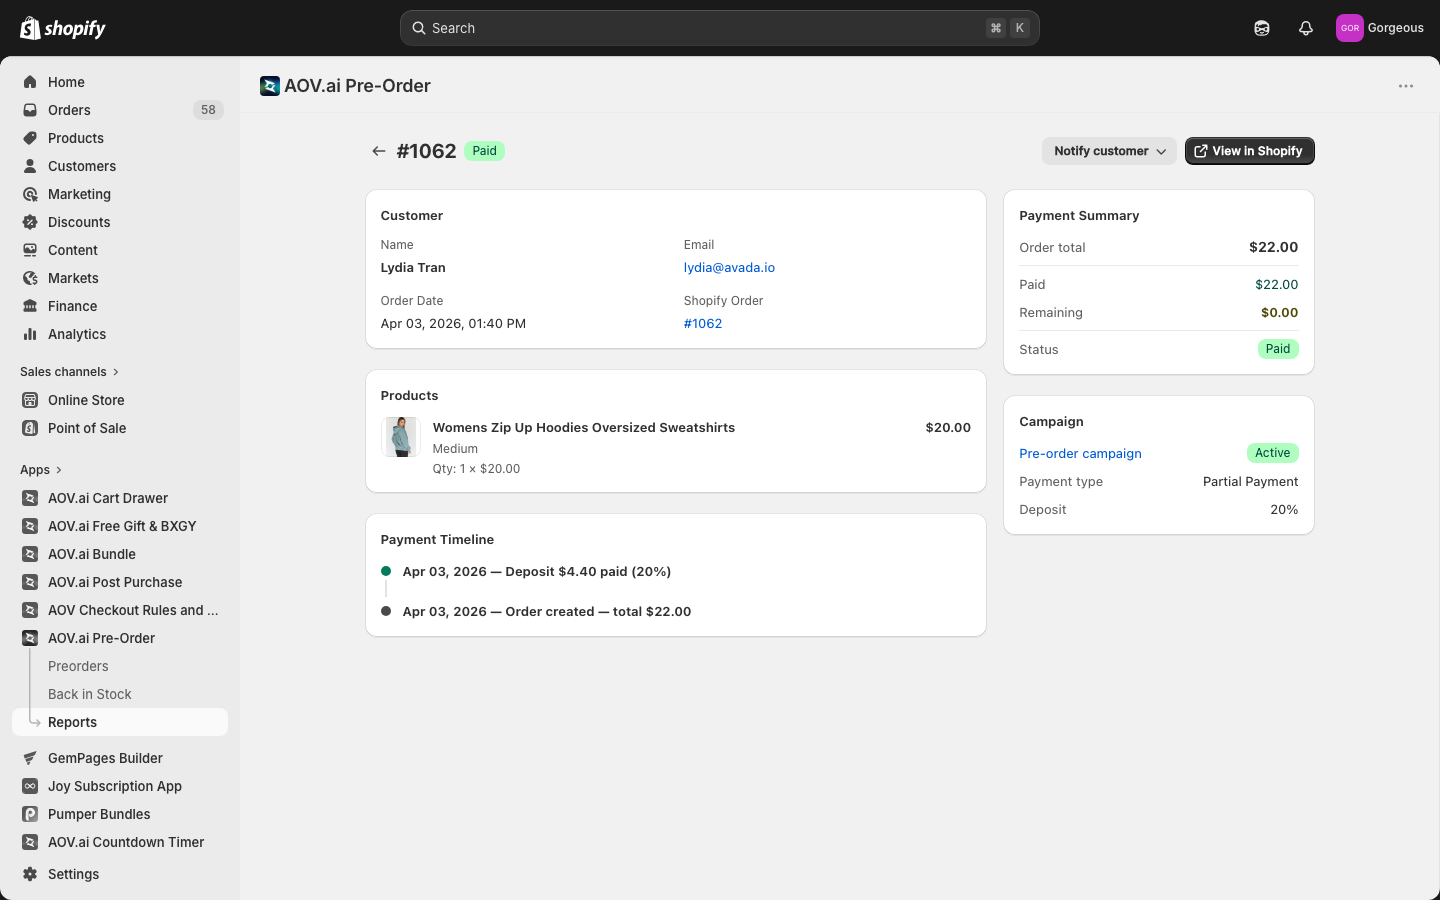Open the three-dot more actions menu
Image resolution: width=1440 pixels, height=900 pixels.
[x=1406, y=86]
